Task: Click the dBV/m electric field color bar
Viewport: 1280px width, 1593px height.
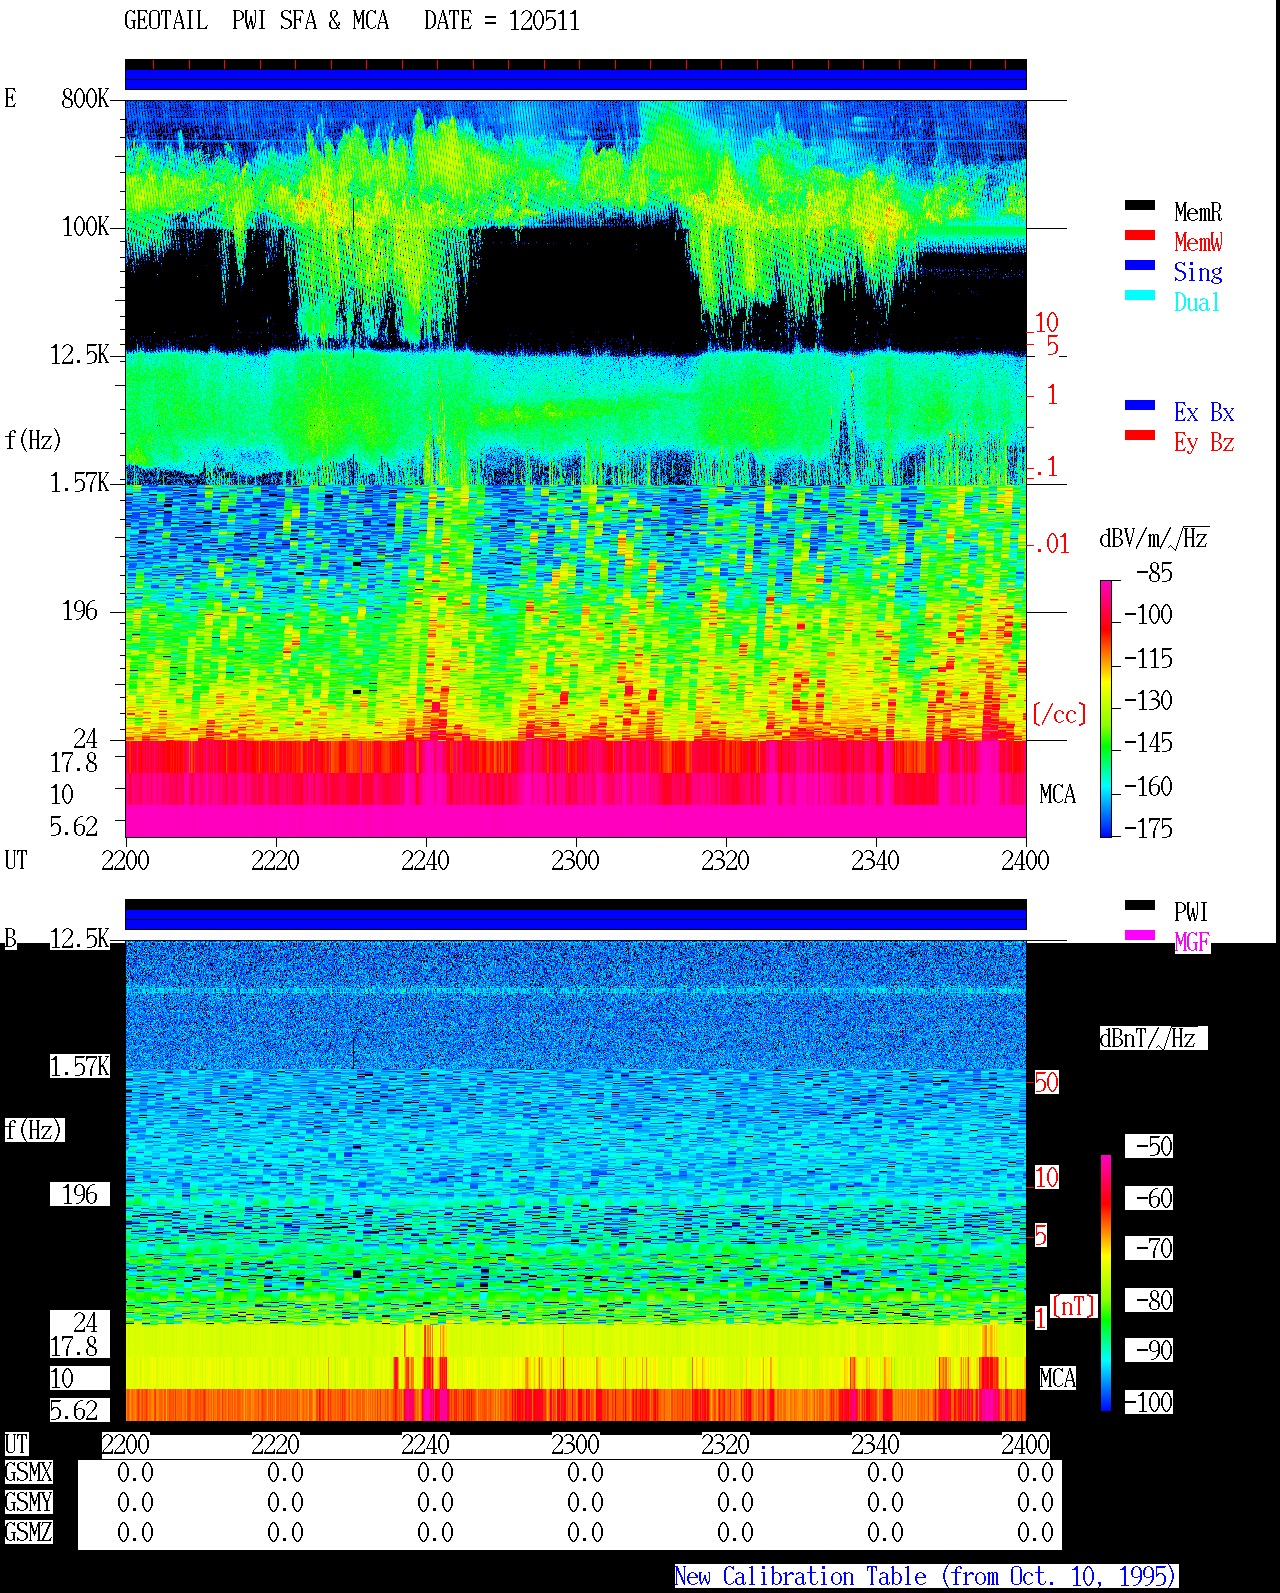Action: [x=1106, y=709]
